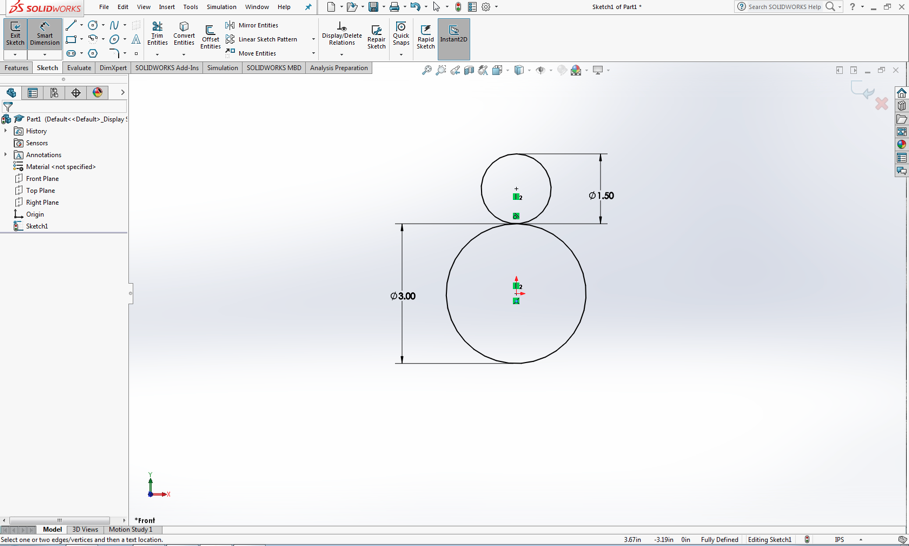Expand the Smart Dimension dropdown arrow

pos(45,54)
